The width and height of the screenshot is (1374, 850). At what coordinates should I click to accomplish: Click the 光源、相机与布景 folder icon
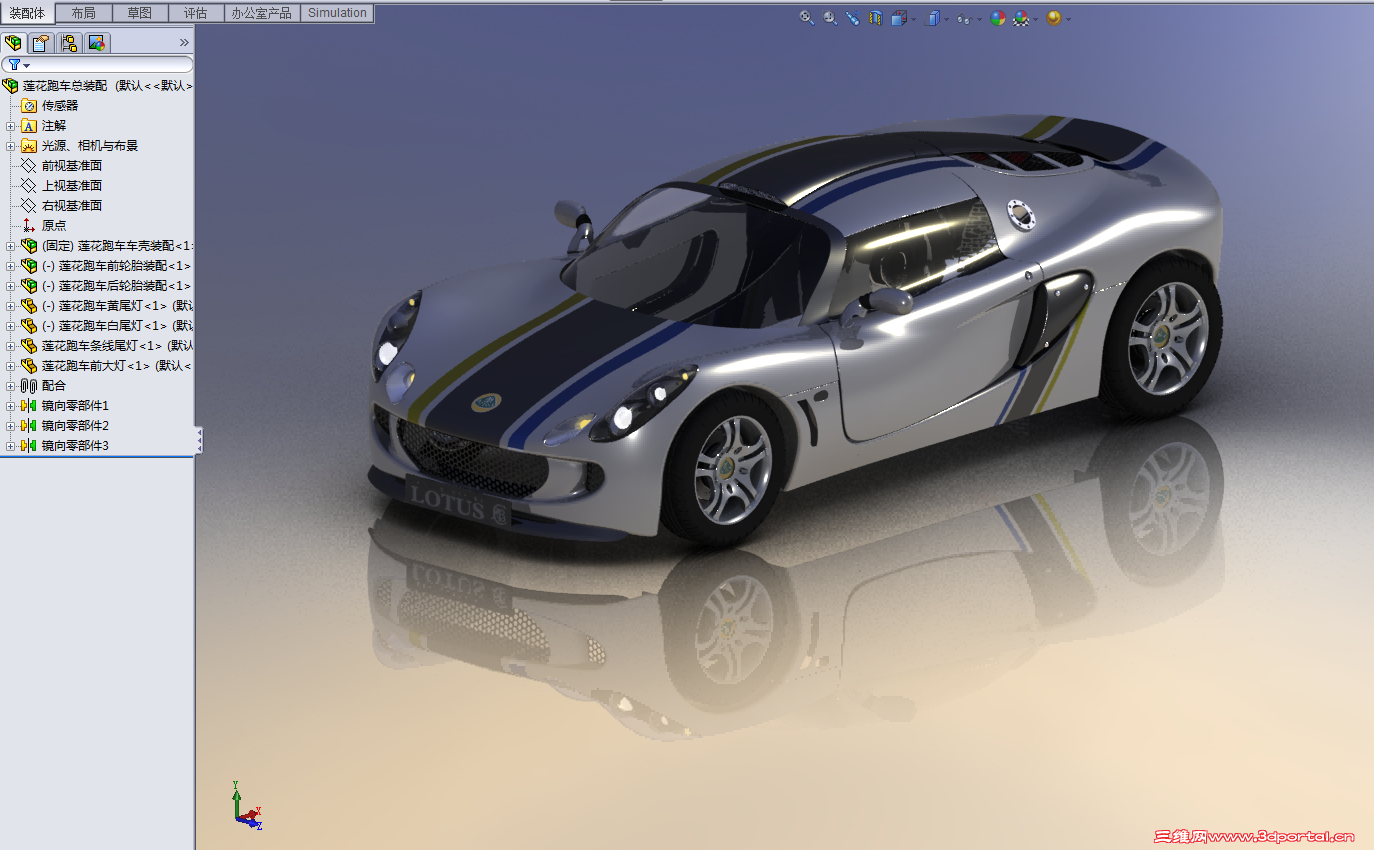(x=29, y=145)
